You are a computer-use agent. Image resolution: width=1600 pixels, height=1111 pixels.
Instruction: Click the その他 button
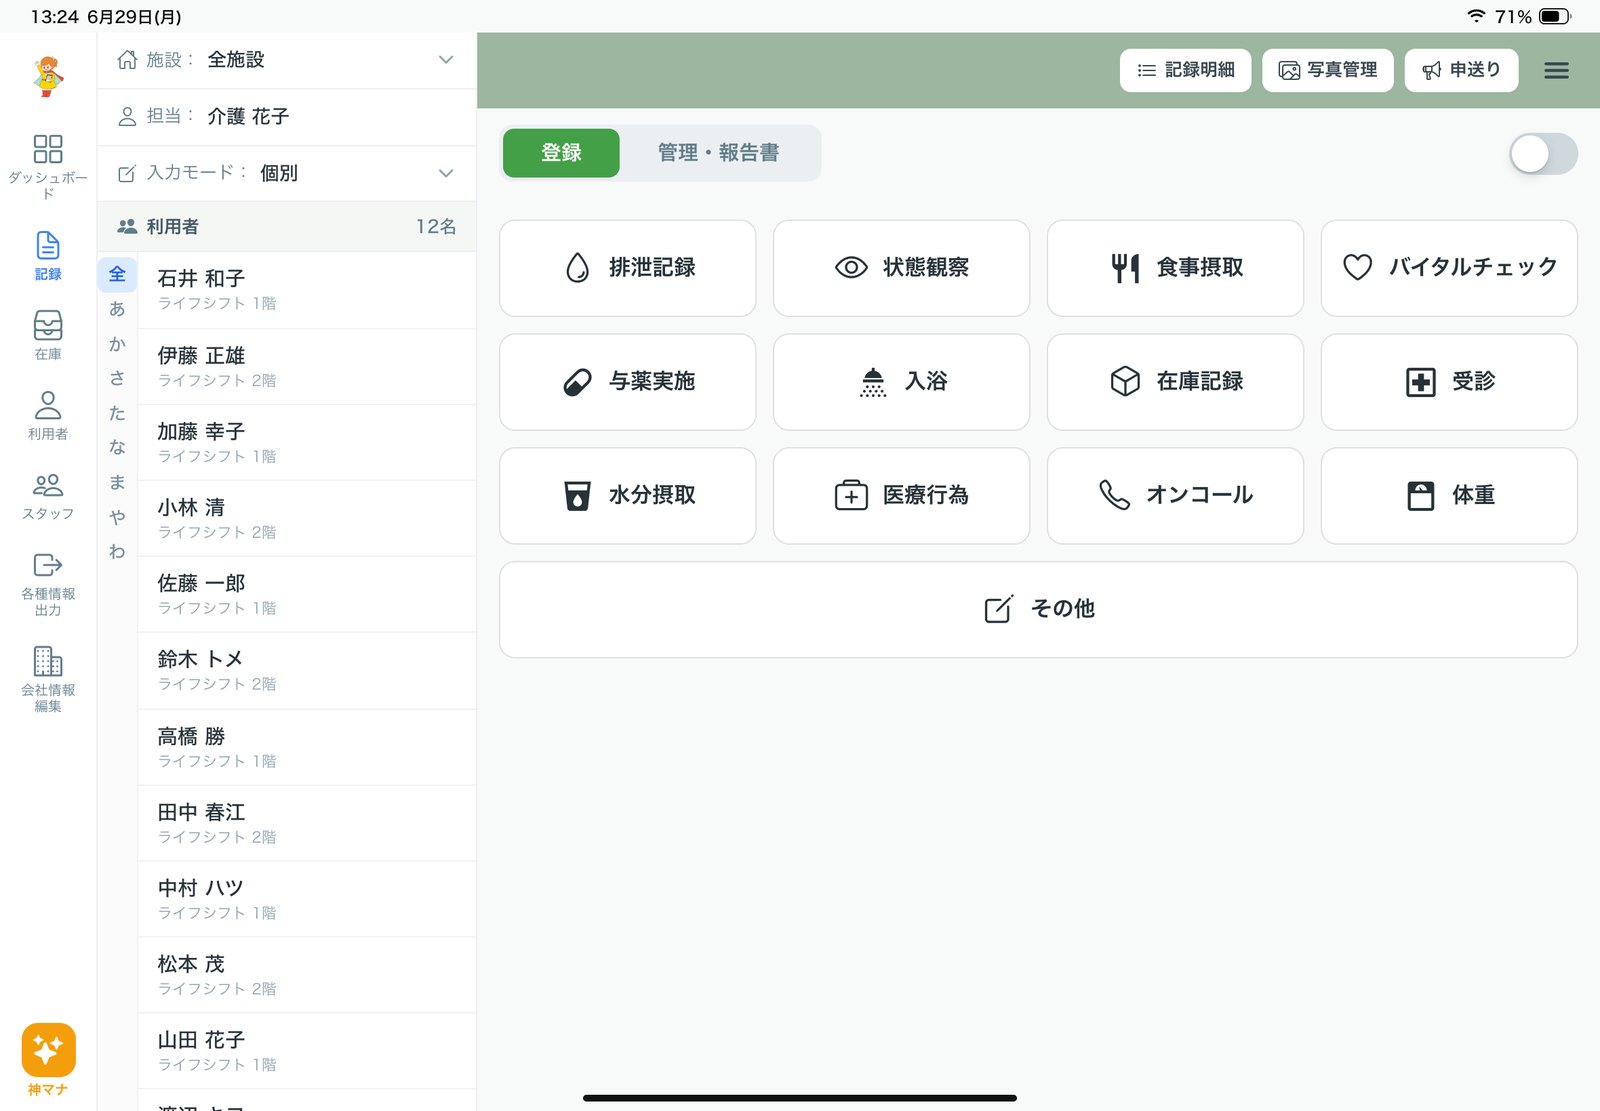pyautogui.click(x=1038, y=610)
